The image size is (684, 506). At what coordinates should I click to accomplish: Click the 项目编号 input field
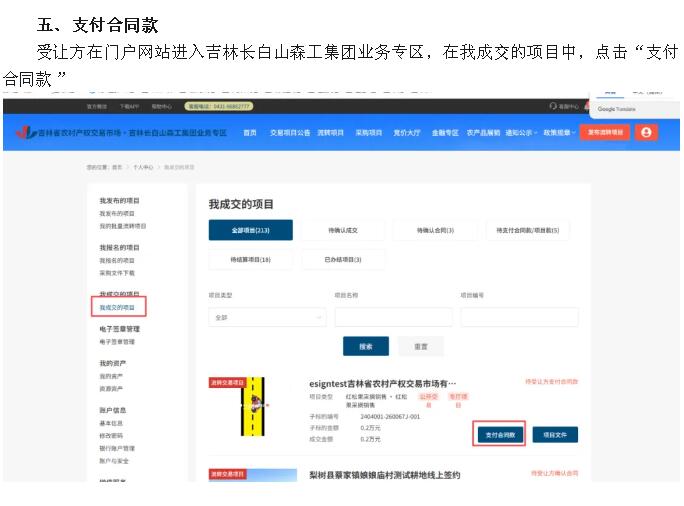519,317
